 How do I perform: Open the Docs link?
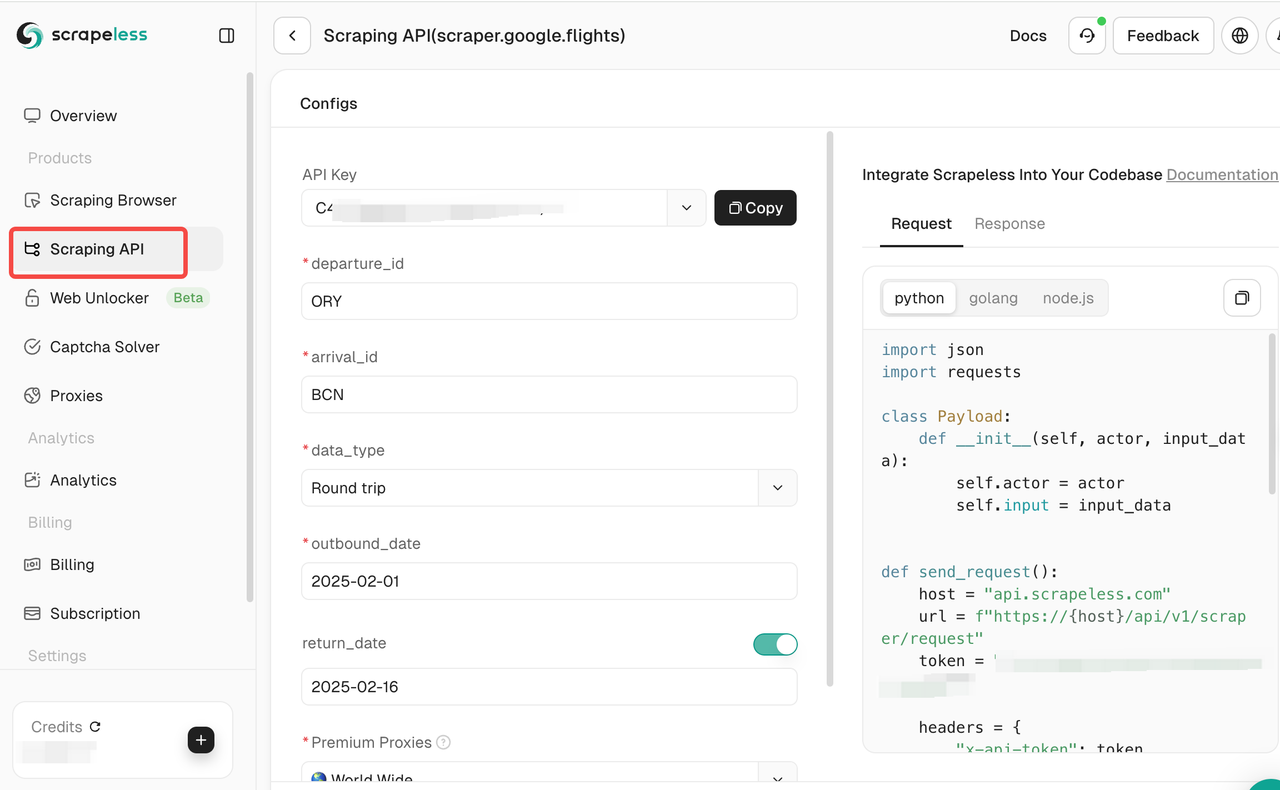tap(1028, 35)
